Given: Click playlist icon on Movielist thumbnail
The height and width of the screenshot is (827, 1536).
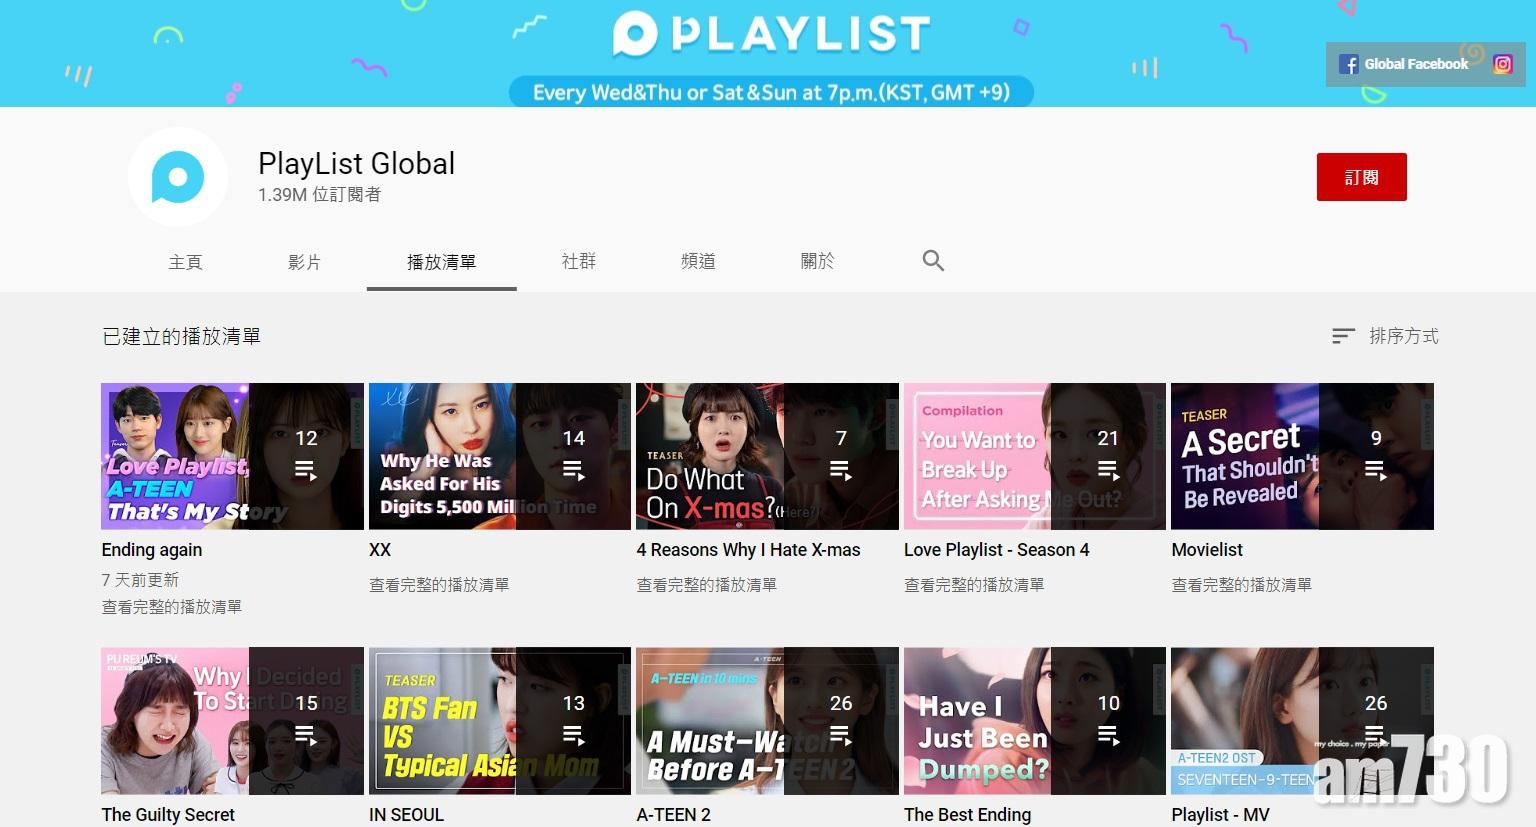Looking at the screenshot, I should (1376, 470).
